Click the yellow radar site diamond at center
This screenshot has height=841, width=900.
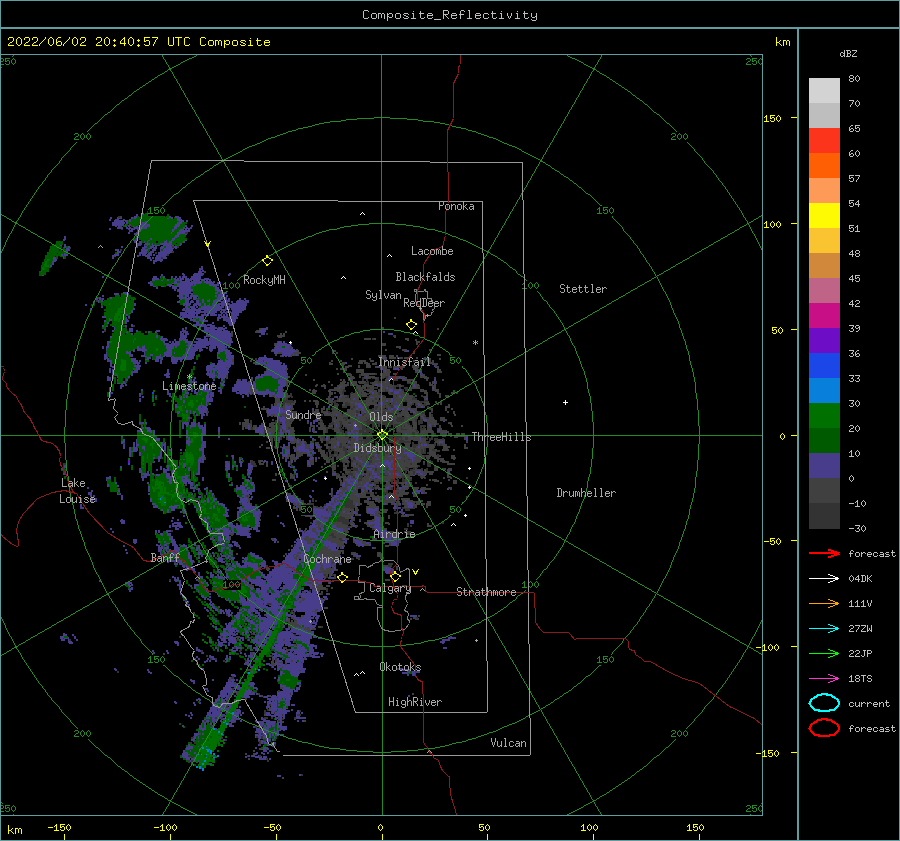coord(382,435)
